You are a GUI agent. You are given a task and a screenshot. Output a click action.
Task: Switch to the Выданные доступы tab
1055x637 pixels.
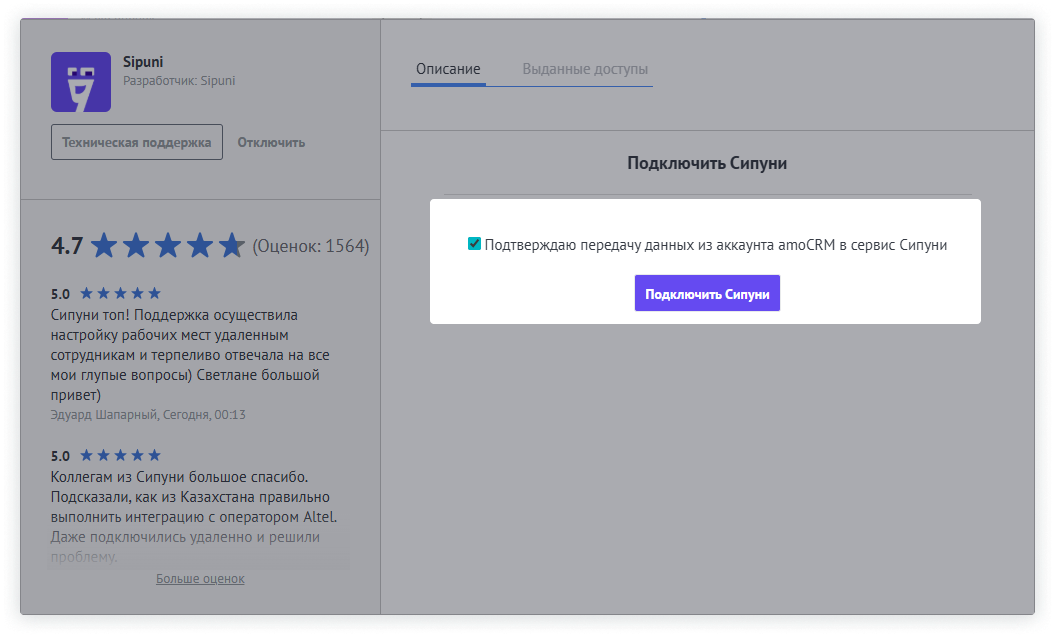tap(585, 69)
